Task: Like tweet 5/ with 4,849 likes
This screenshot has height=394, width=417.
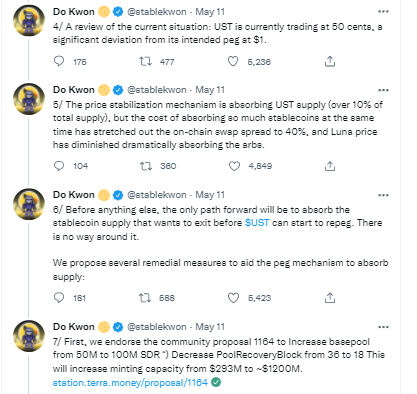Action: coord(234,166)
